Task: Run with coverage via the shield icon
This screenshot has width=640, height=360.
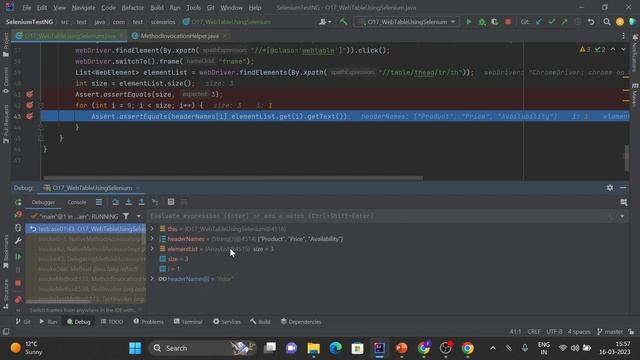Action: click(x=495, y=22)
